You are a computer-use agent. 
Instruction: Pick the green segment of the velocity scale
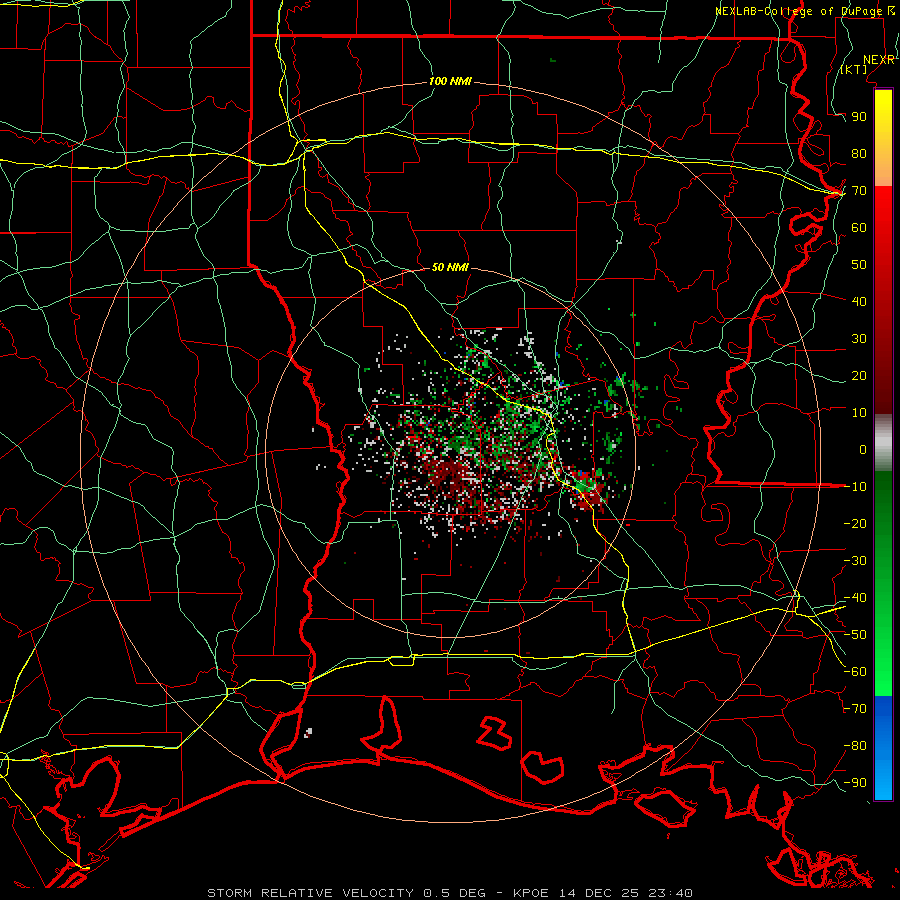[x=883, y=584]
